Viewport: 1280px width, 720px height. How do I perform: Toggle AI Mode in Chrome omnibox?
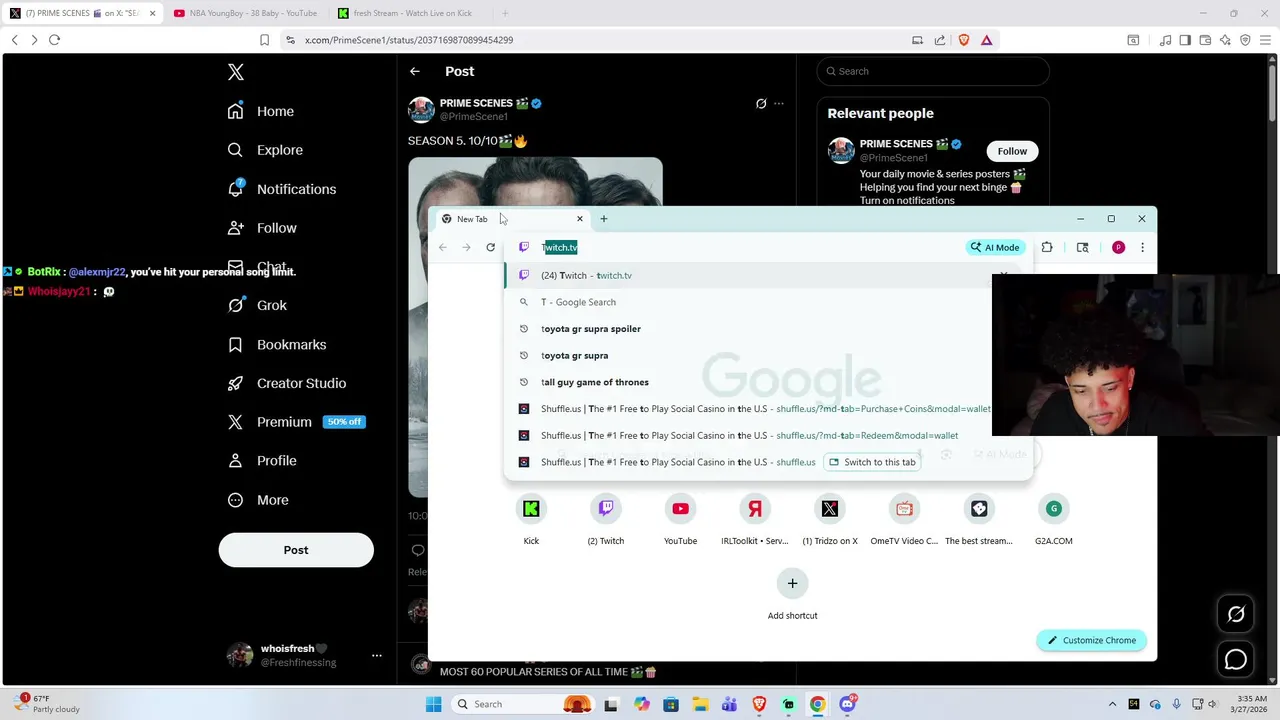pos(995,247)
